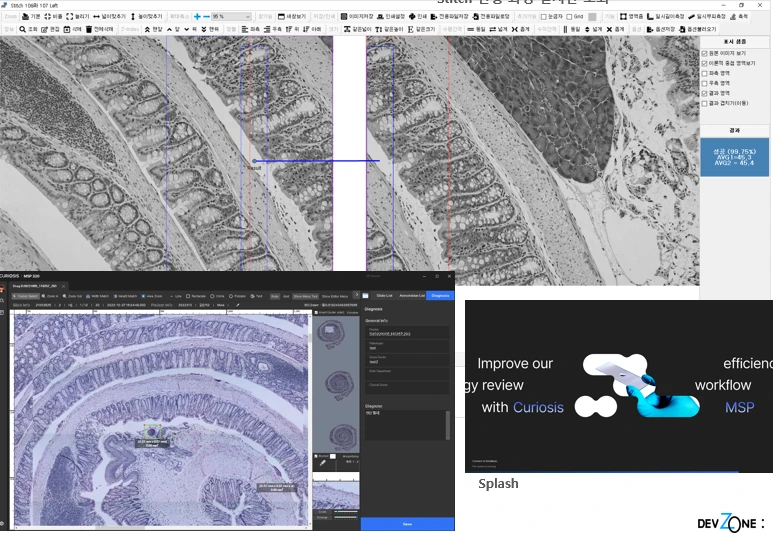Open the 95 % zoom dropdown
The height and width of the screenshot is (534, 773).
click(231, 16)
